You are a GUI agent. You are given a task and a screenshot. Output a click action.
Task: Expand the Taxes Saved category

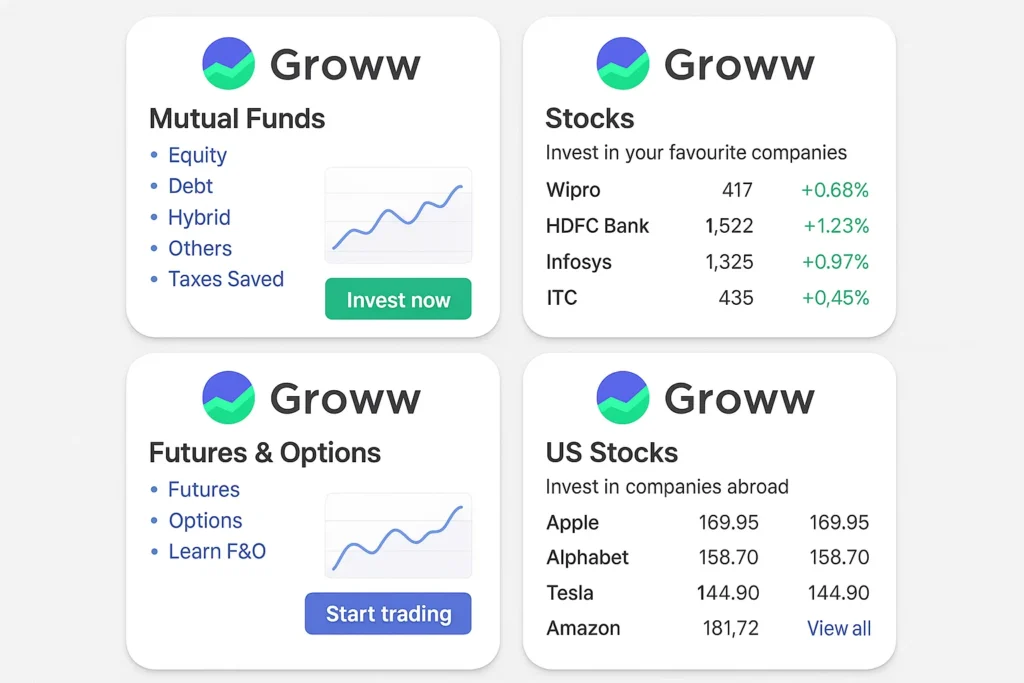(226, 280)
